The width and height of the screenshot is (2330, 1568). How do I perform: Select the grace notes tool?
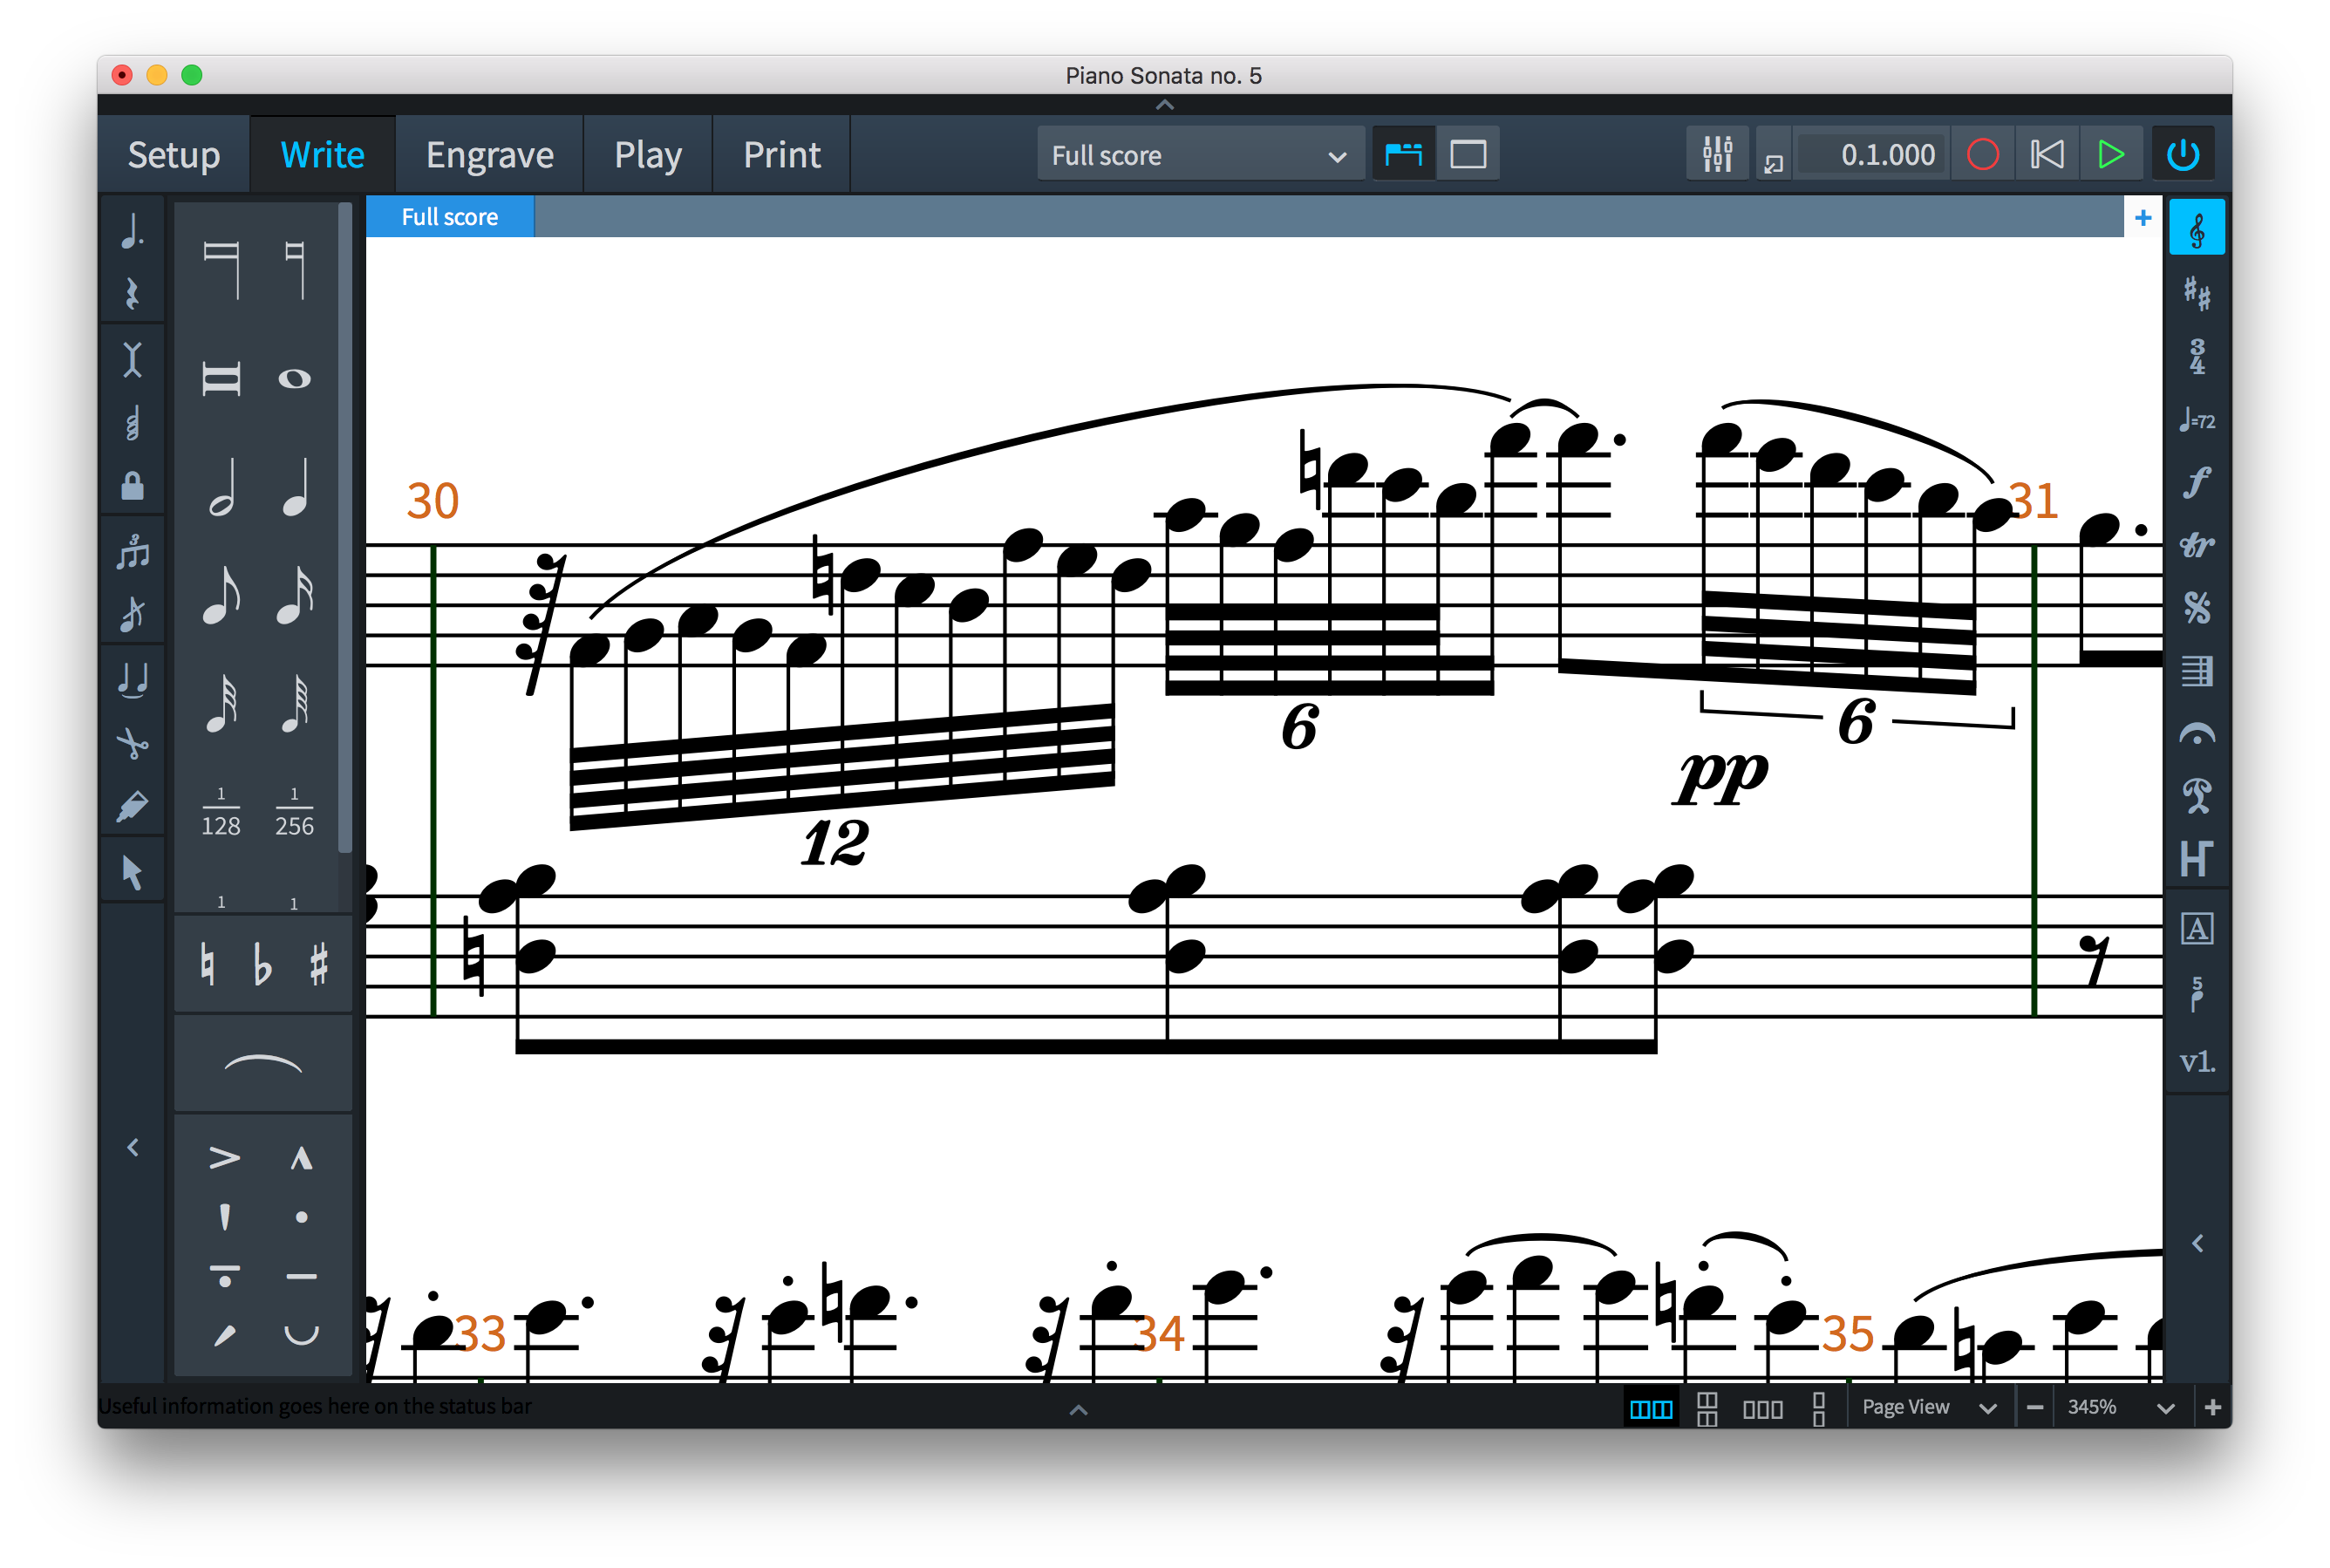point(132,613)
